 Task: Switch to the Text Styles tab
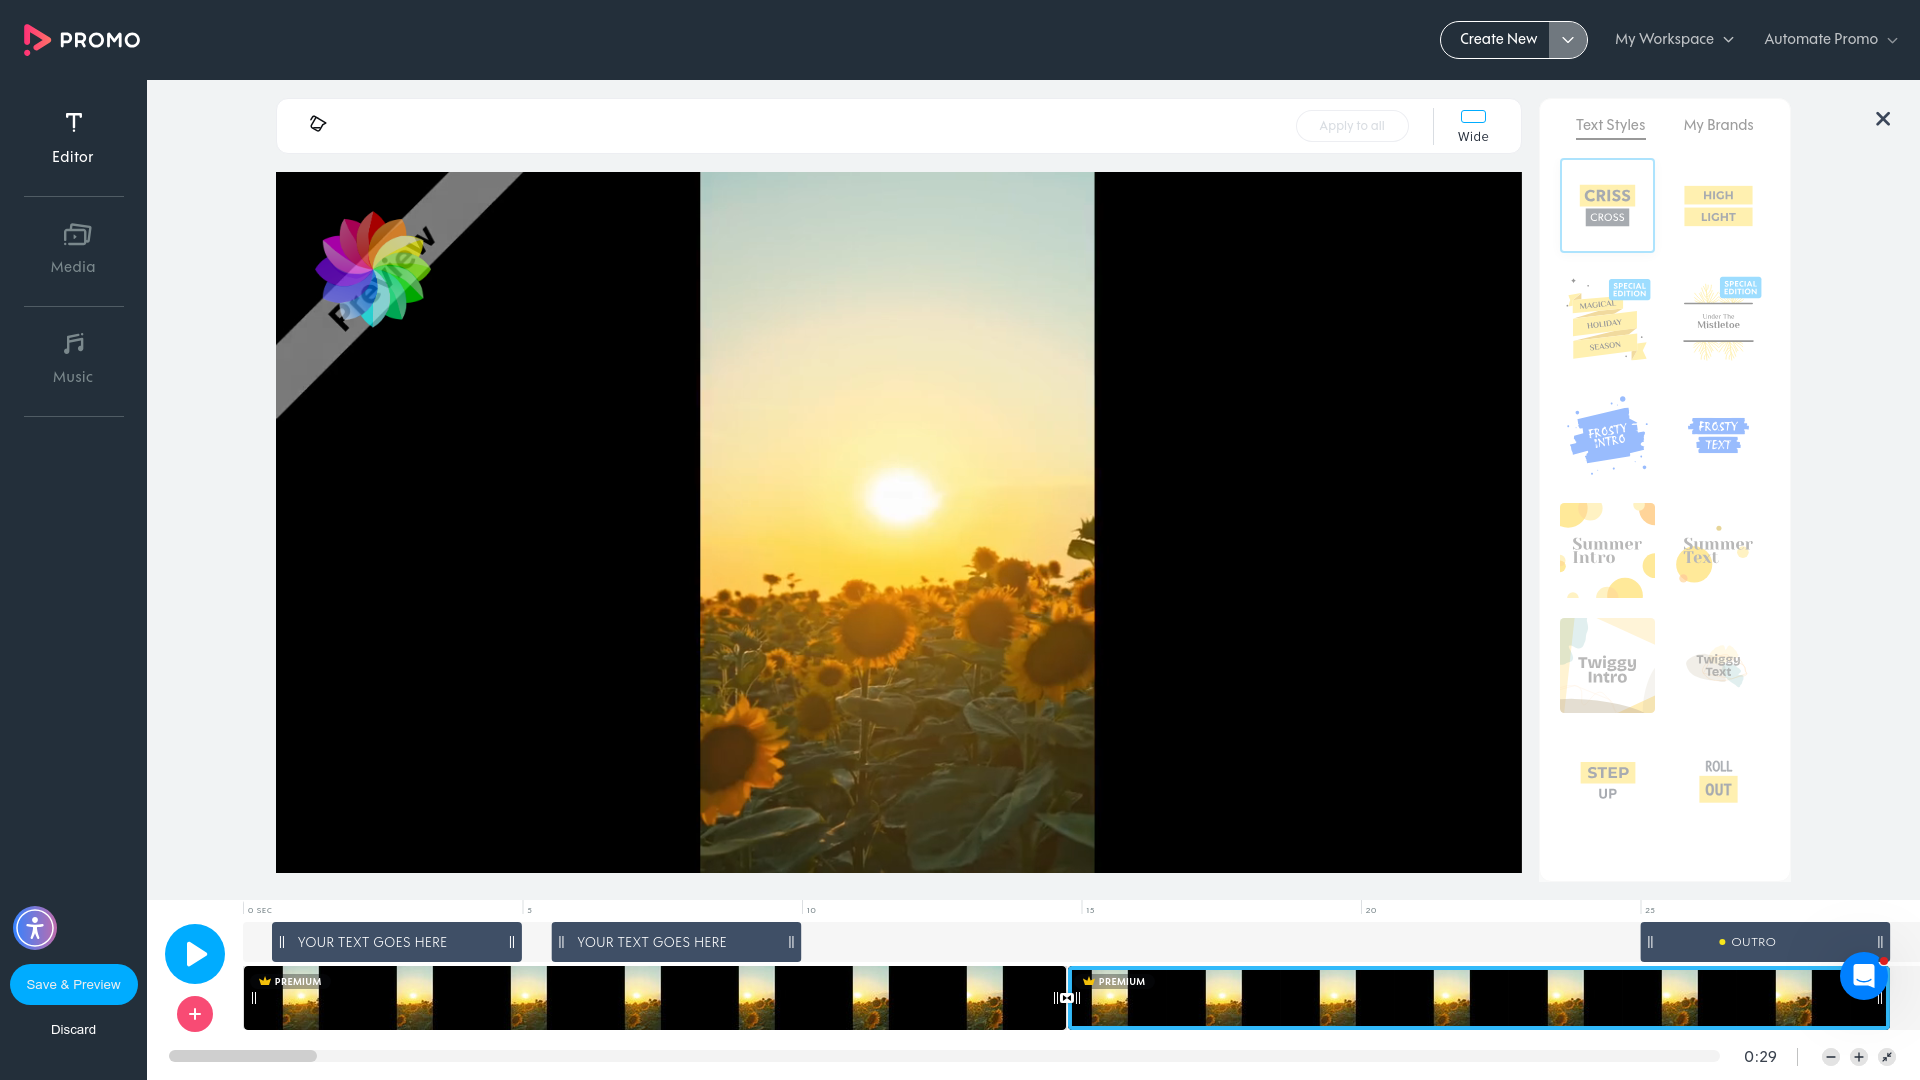pyautogui.click(x=1609, y=125)
